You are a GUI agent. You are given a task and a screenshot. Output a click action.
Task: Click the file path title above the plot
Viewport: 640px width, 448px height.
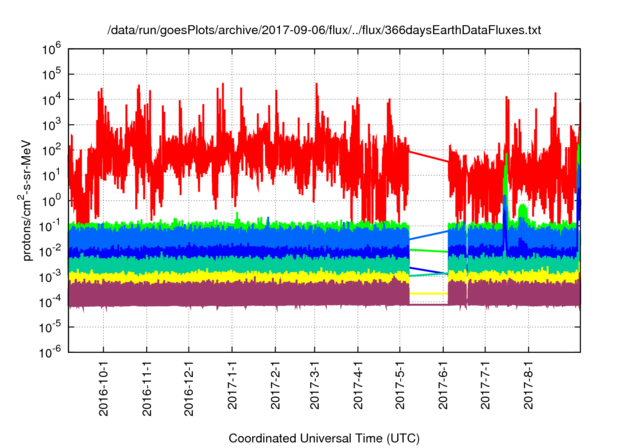pyautogui.click(x=324, y=31)
